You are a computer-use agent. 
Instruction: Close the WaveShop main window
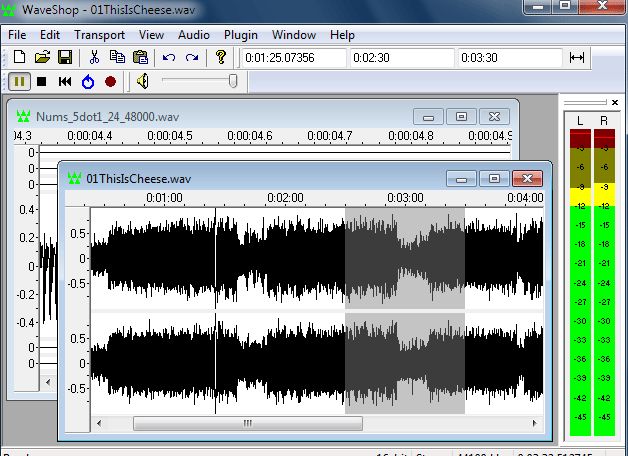602,6
